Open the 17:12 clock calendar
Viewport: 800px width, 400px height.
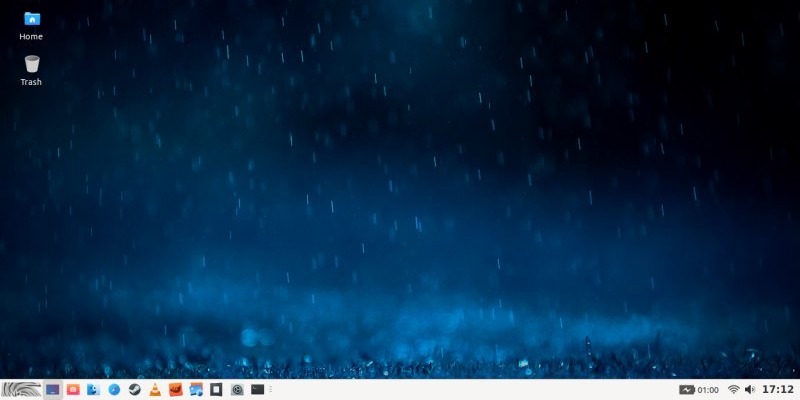pos(778,389)
